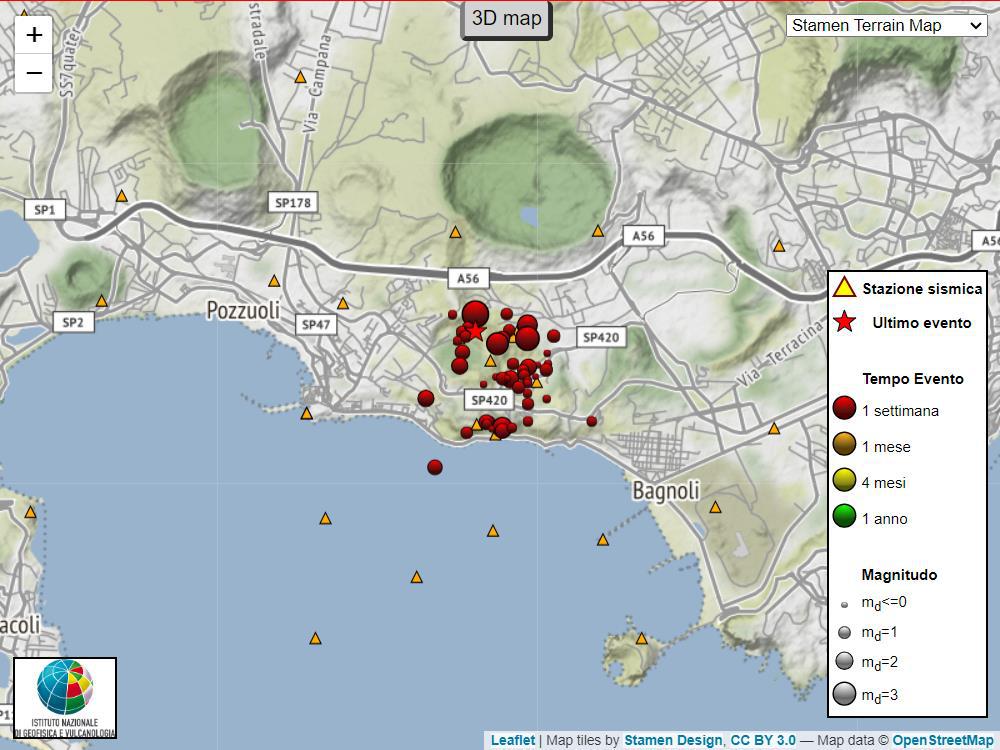This screenshot has width=1000, height=750.
Task: Zoom in on the map
Action: pyautogui.click(x=34, y=35)
